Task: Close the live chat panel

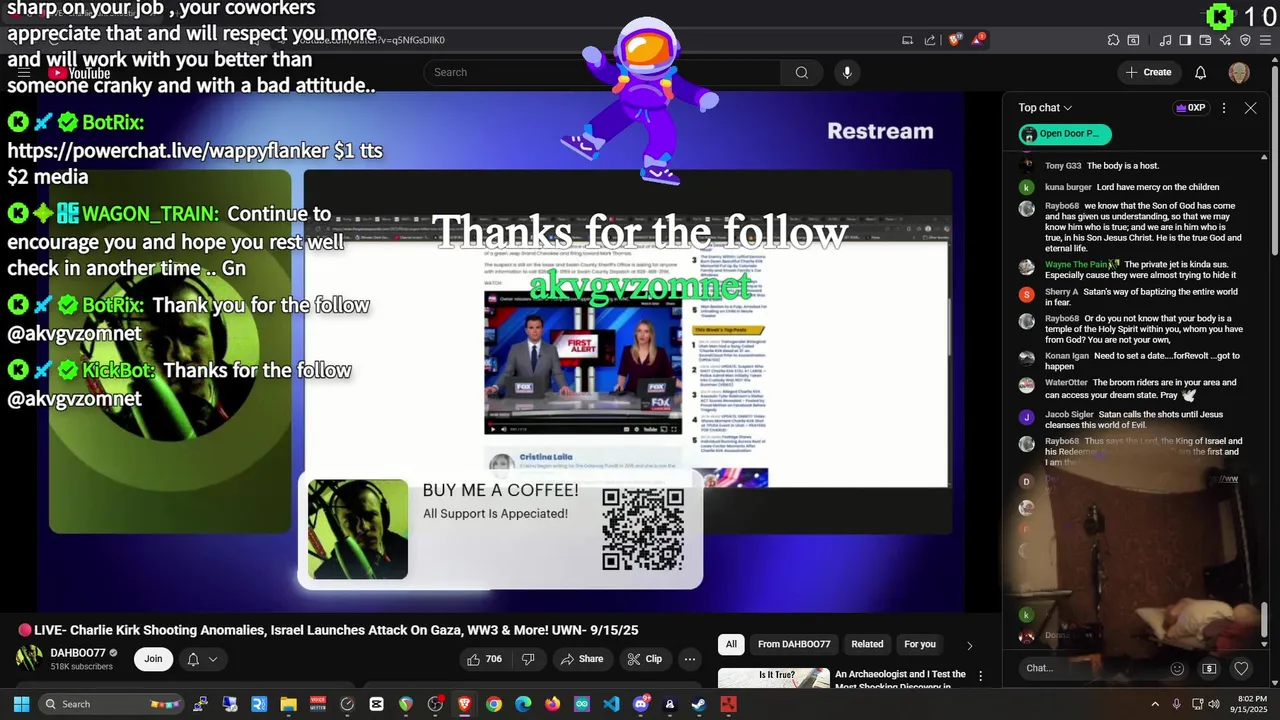Action: pyautogui.click(x=1250, y=108)
